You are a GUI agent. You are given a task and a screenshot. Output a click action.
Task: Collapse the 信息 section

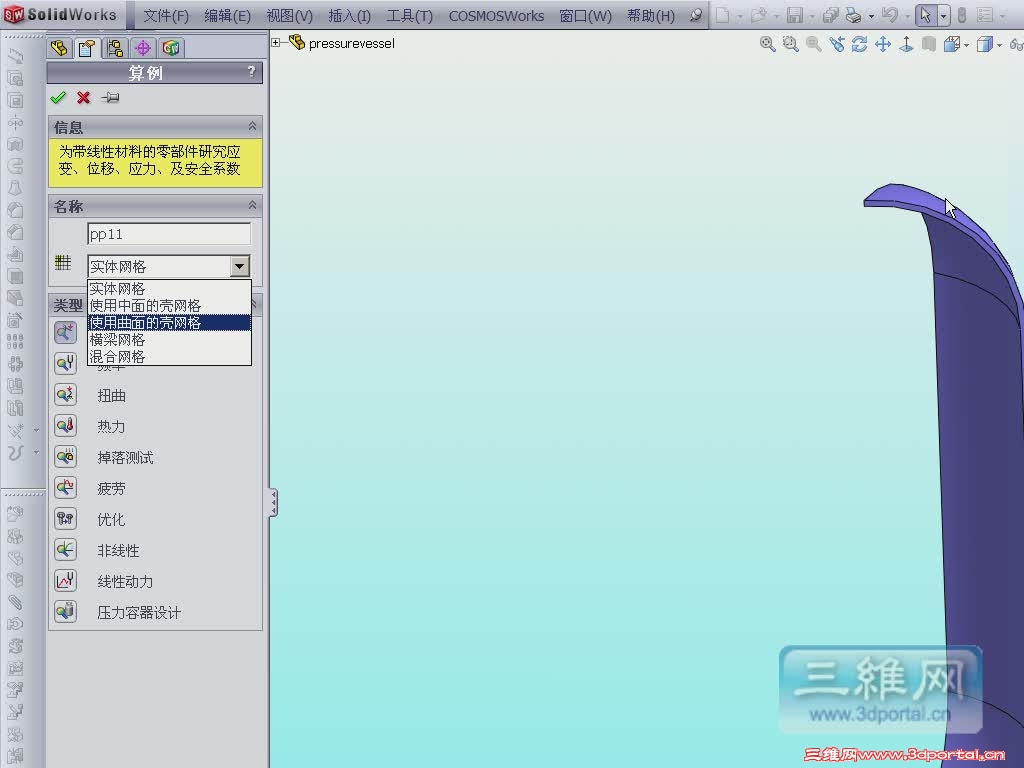[252, 126]
